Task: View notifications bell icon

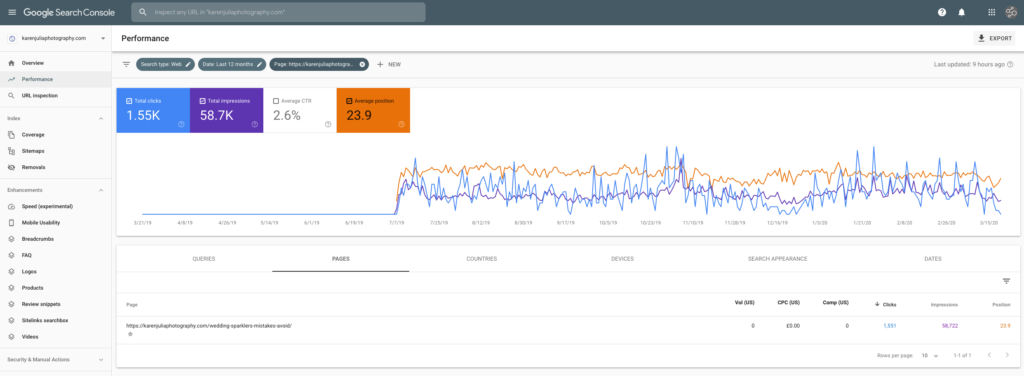Action: [961, 12]
